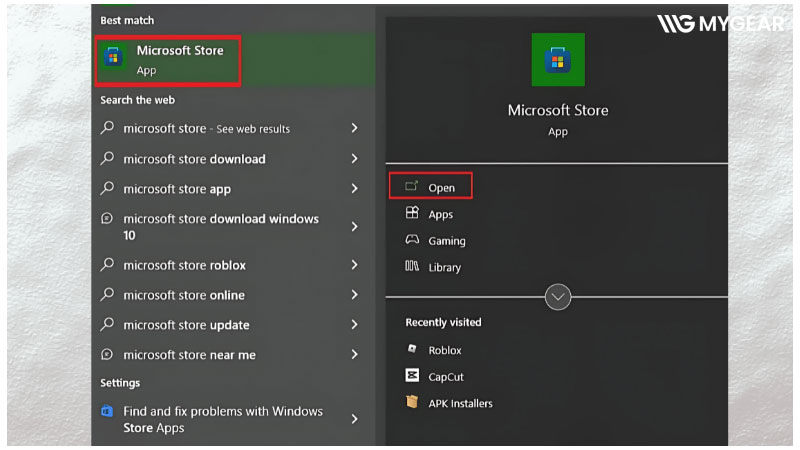Click the Library books icon
Image resolution: width=800 pixels, height=450 pixels.
point(412,266)
